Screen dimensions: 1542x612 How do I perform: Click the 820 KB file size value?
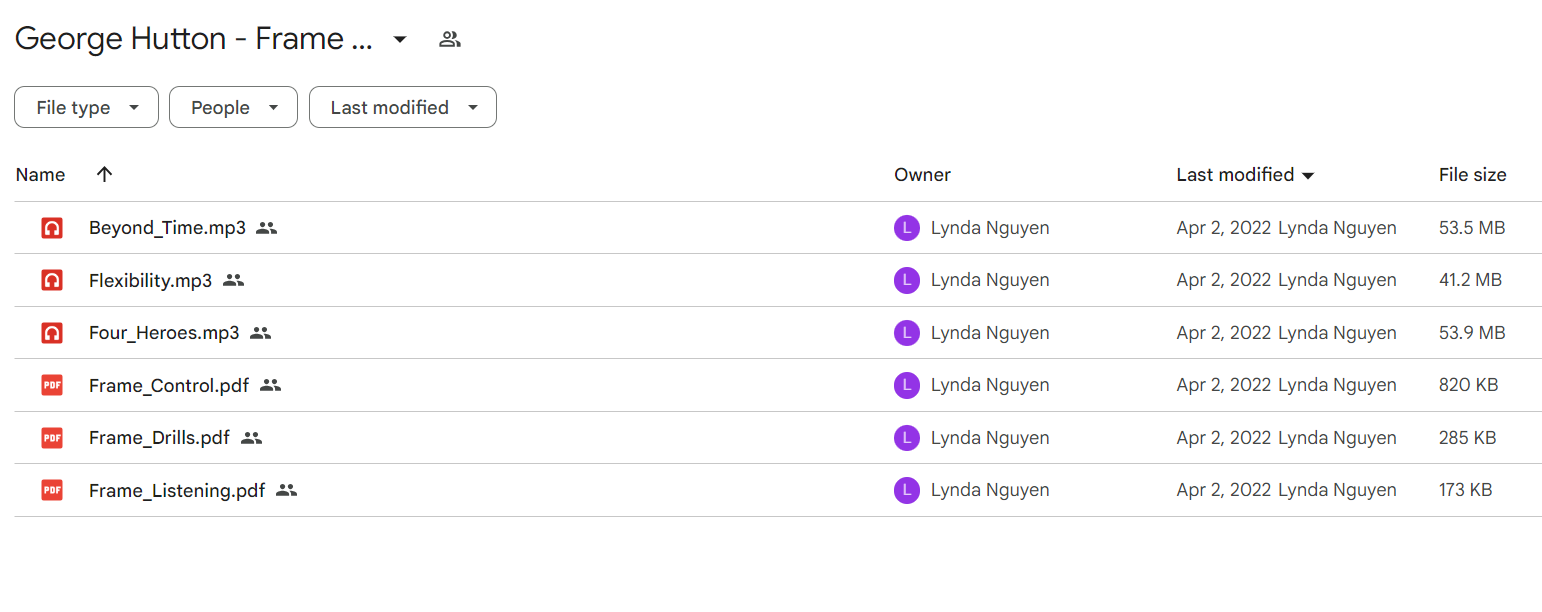coord(1468,385)
